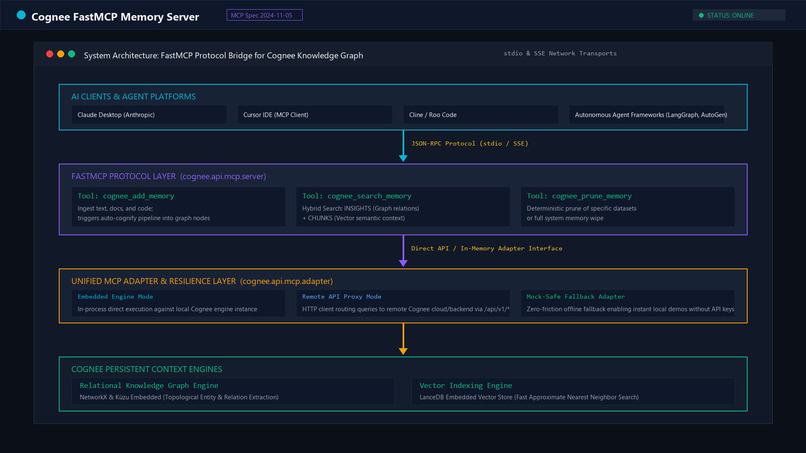
Task: Select the Cursor IDE (MCP Client) card
Action: 315,115
